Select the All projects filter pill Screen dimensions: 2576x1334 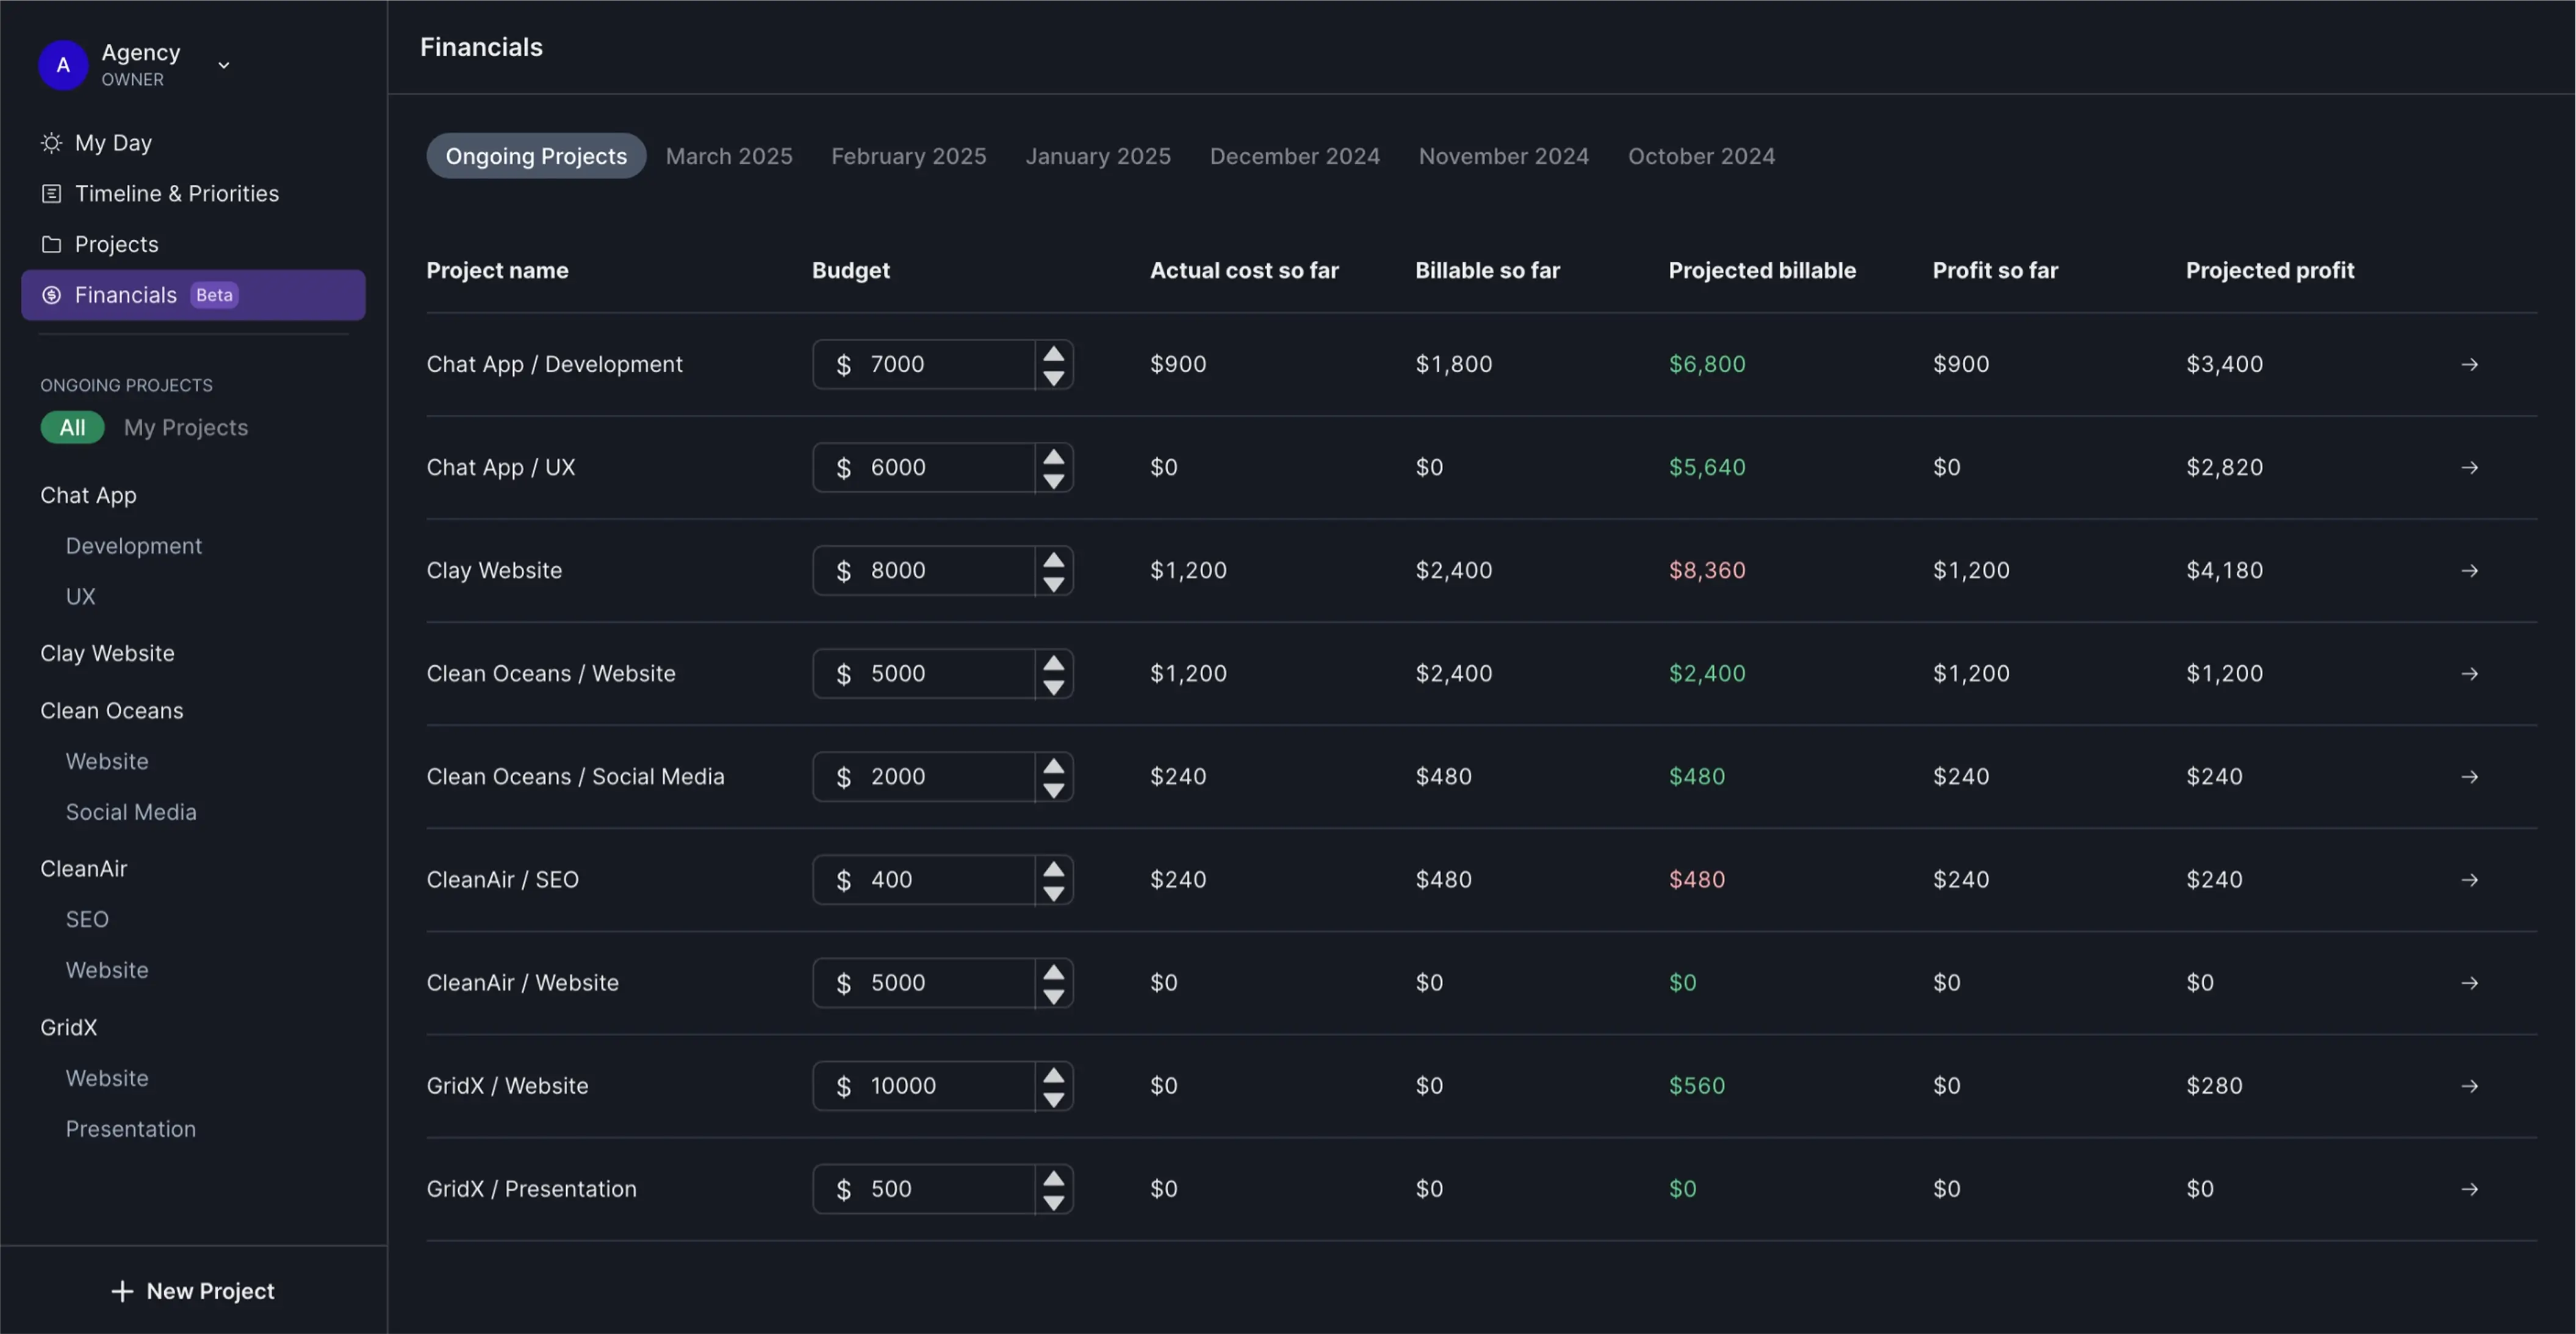[x=72, y=428]
